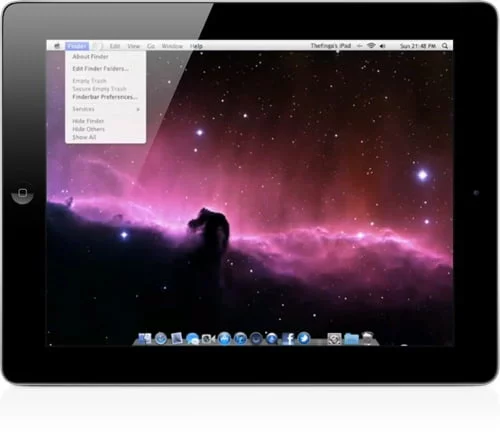Open the Wi-Fi status menu

[371, 46]
